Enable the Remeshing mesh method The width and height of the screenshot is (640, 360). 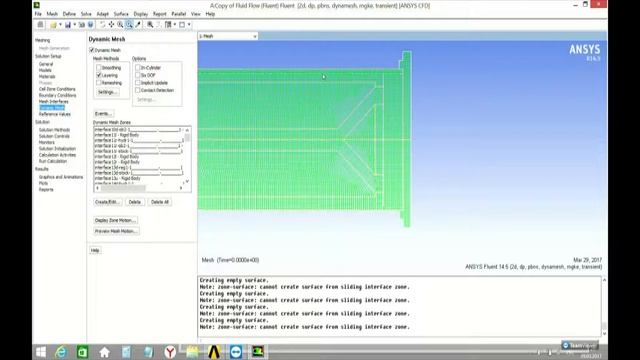(99, 83)
